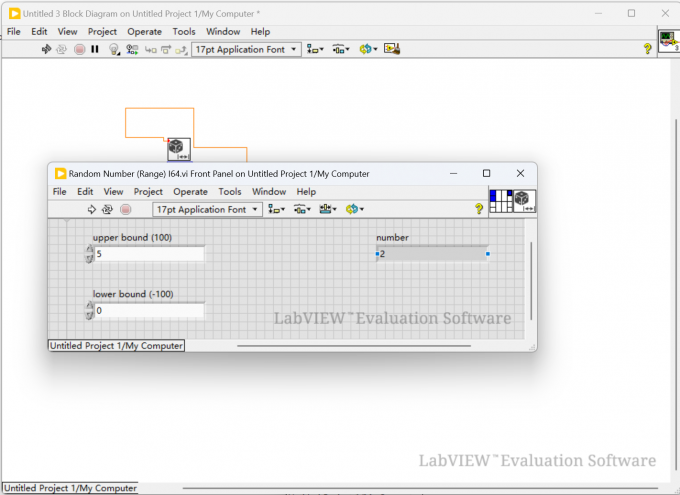Click the lower bound increment/decrement stepper
The image size is (680, 495).
tap(89, 311)
